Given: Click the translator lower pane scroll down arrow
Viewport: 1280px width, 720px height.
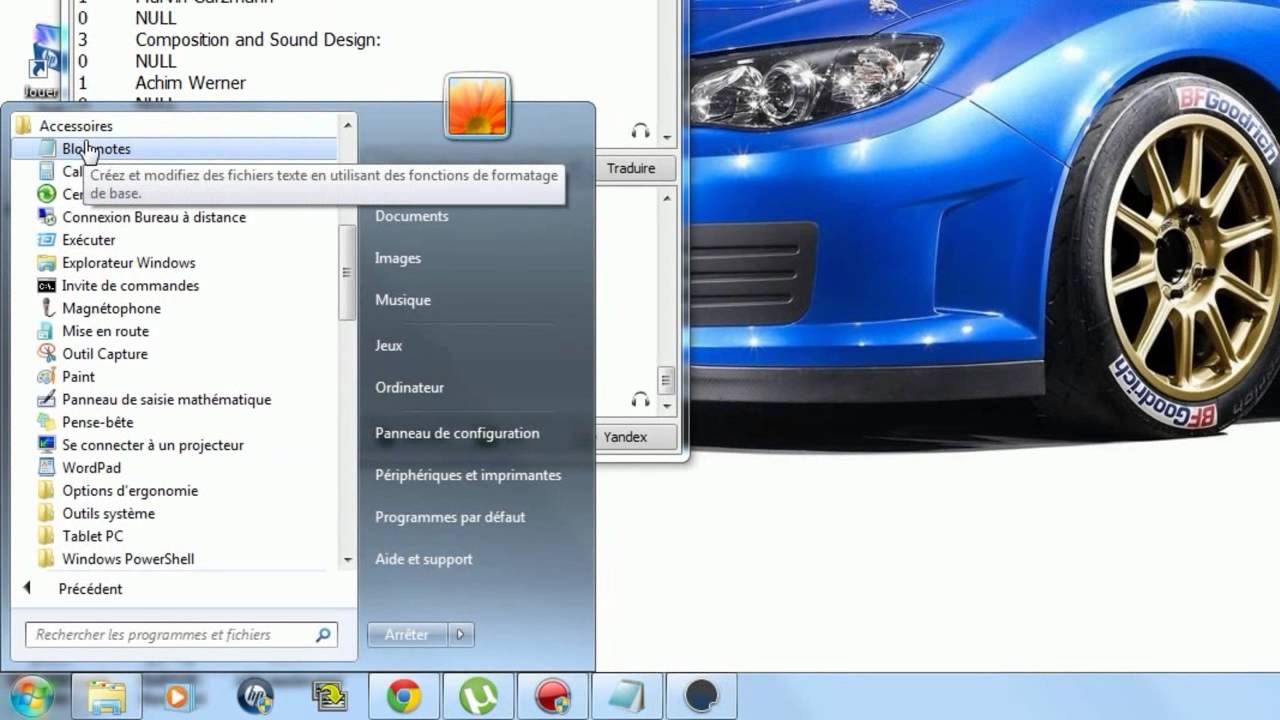Looking at the screenshot, I should (x=666, y=406).
